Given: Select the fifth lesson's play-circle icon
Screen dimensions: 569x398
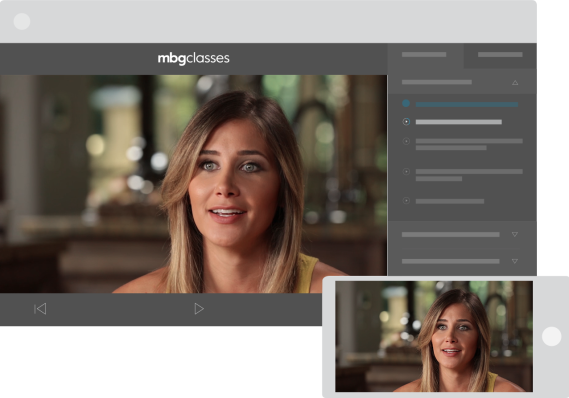Looking at the screenshot, I should 406,201.
